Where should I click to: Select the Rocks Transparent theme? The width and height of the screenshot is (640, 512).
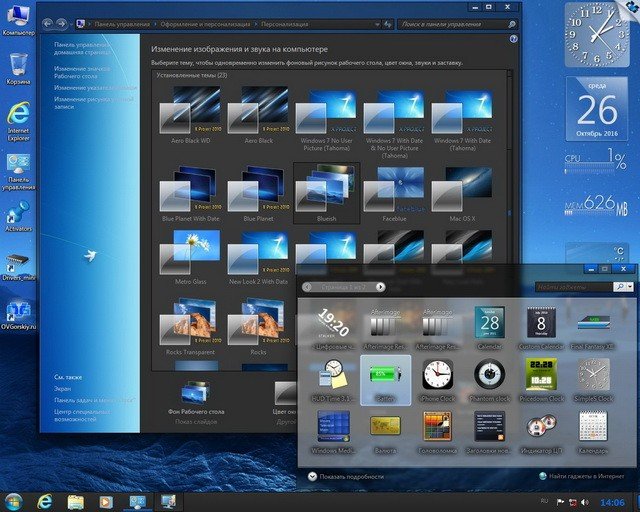pyautogui.click(x=190, y=327)
